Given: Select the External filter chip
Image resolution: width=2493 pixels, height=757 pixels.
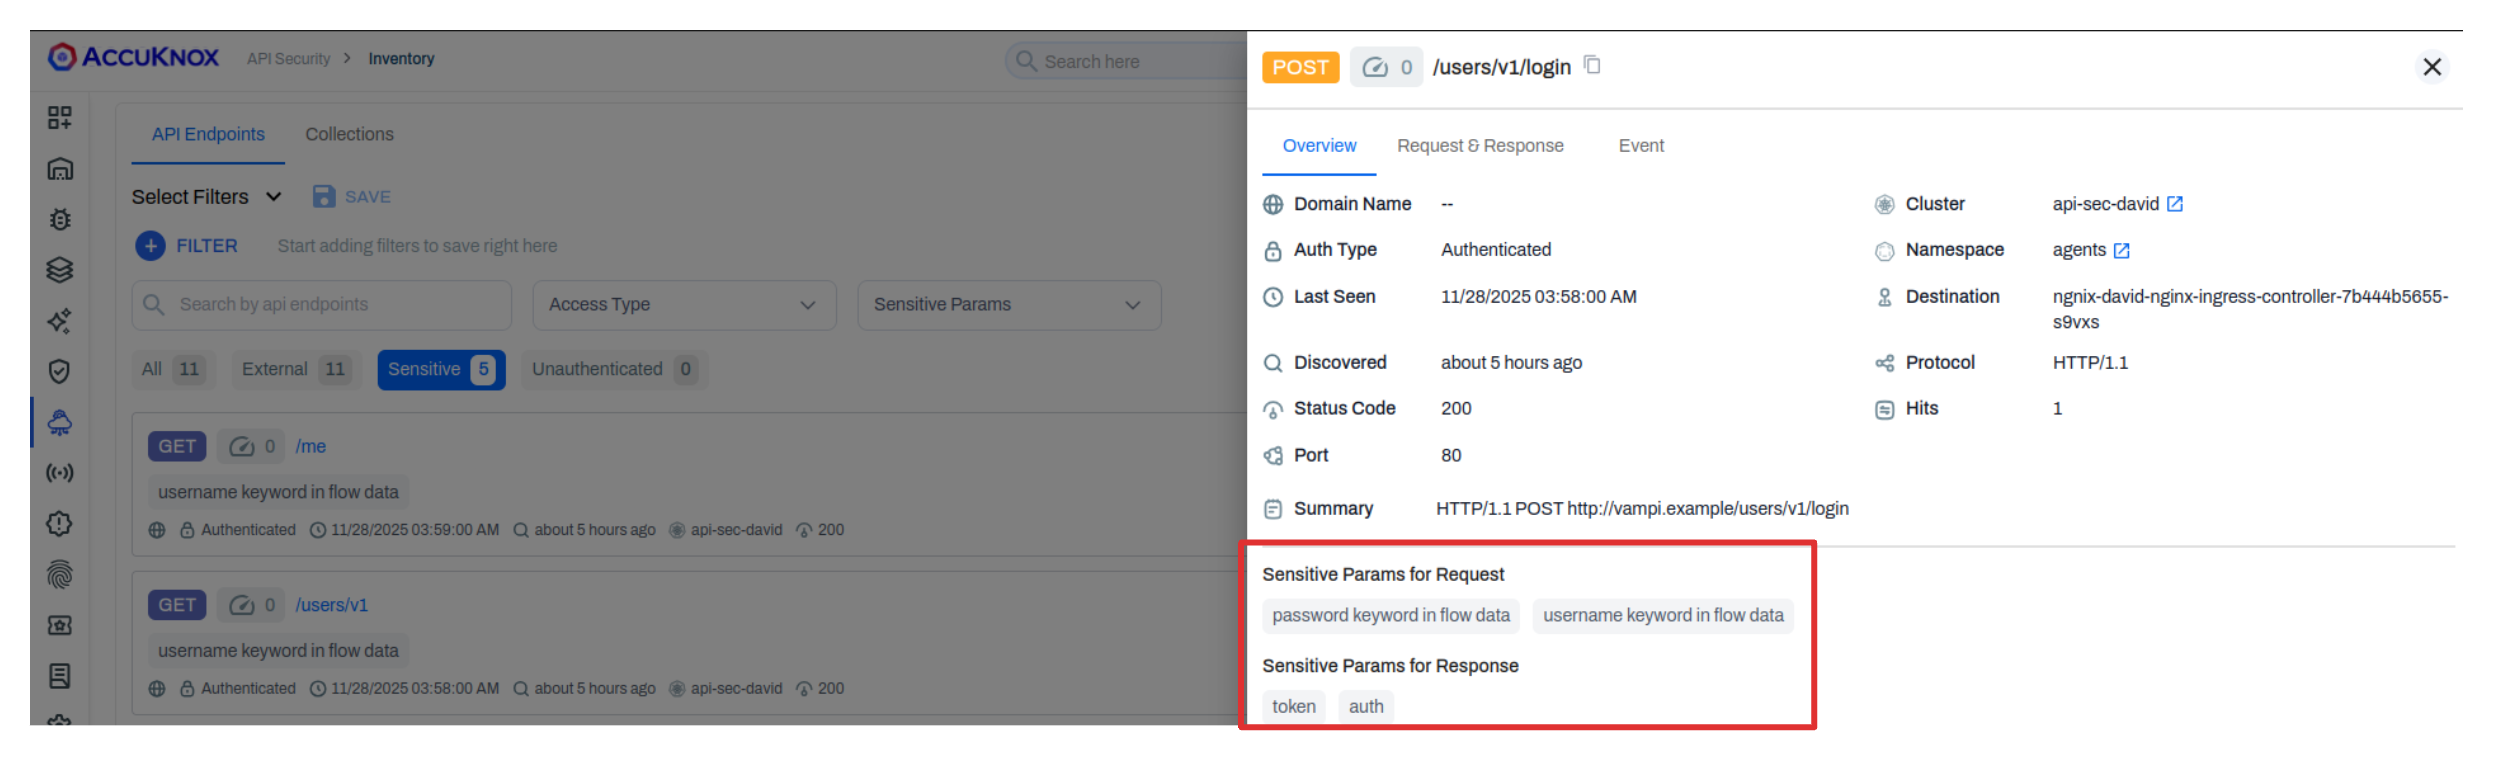Looking at the screenshot, I should click(292, 370).
